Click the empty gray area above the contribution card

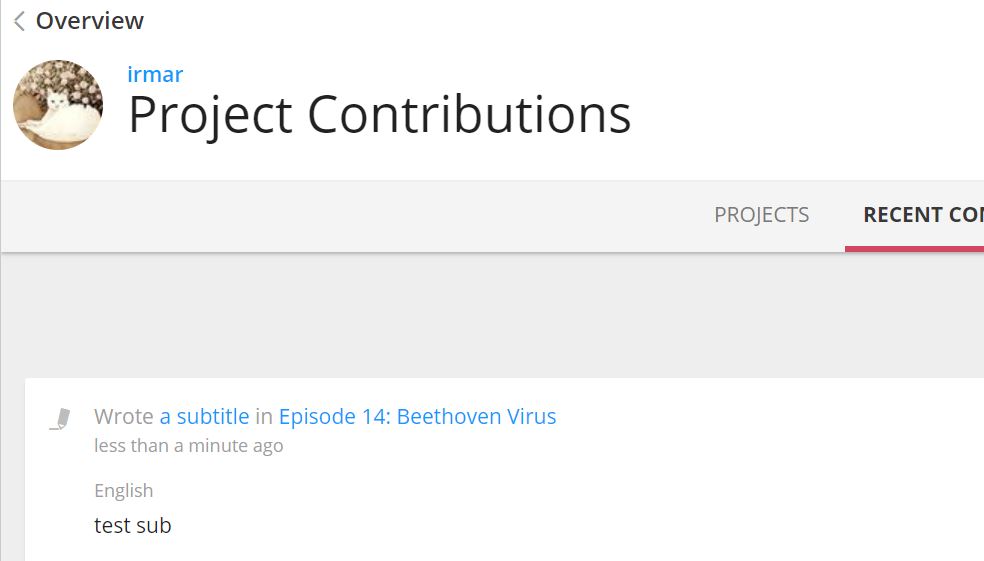click(x=492, y=315)
